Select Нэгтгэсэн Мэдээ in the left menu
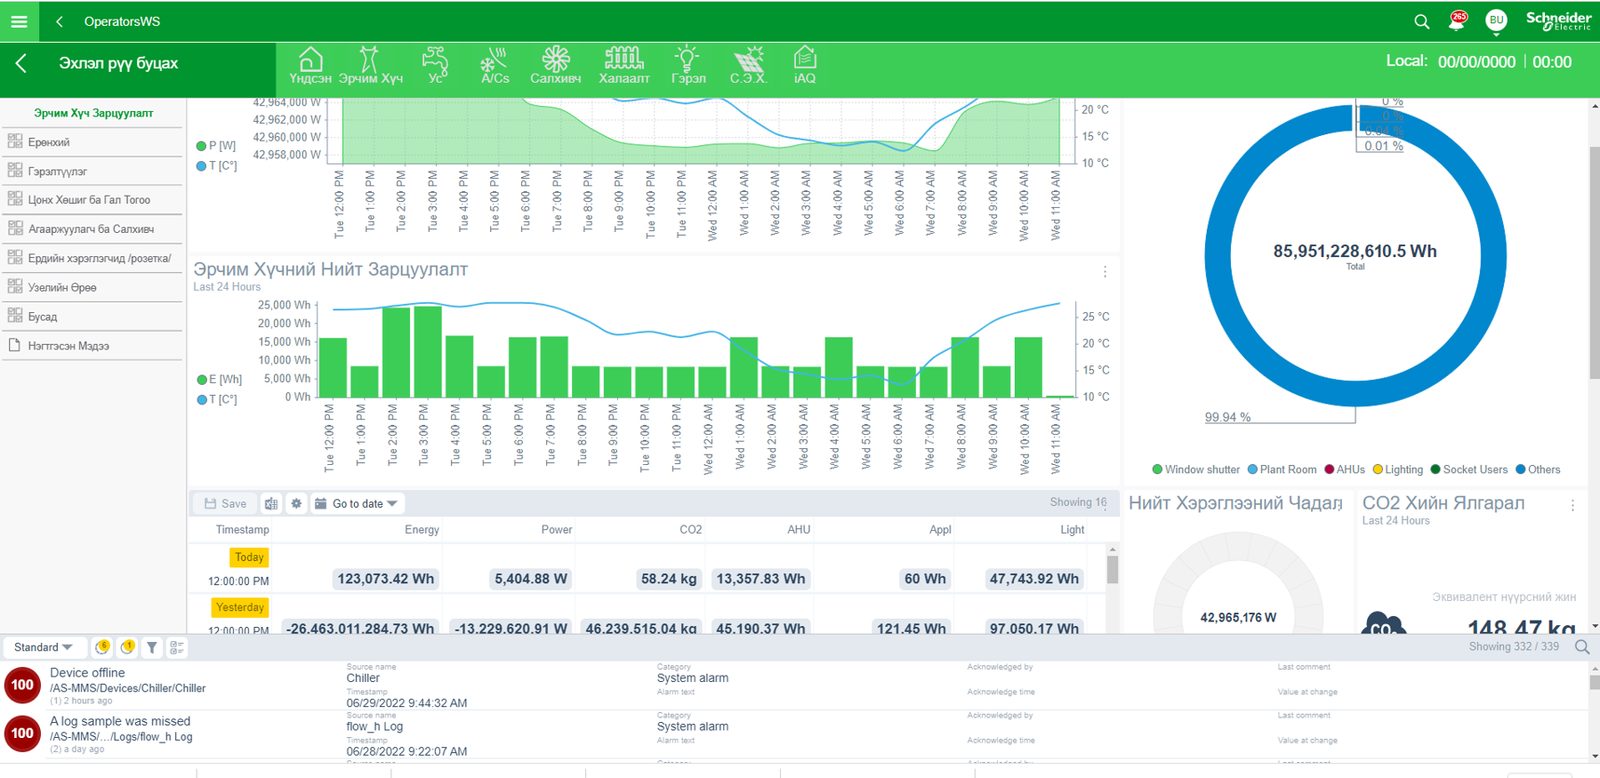Viewport: 1600px width, 778px height. click(92, 346)
